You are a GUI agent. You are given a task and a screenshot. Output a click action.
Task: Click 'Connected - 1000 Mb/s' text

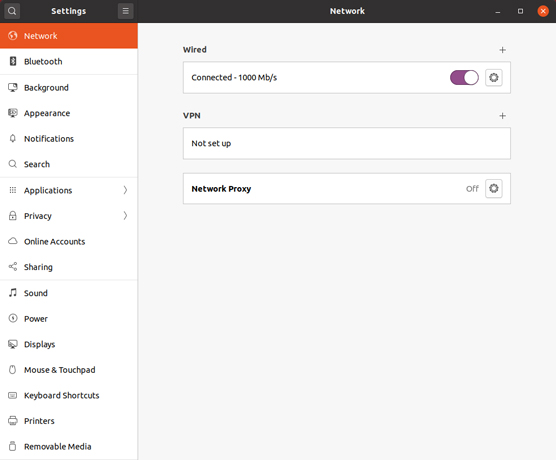tap(234, 77)
